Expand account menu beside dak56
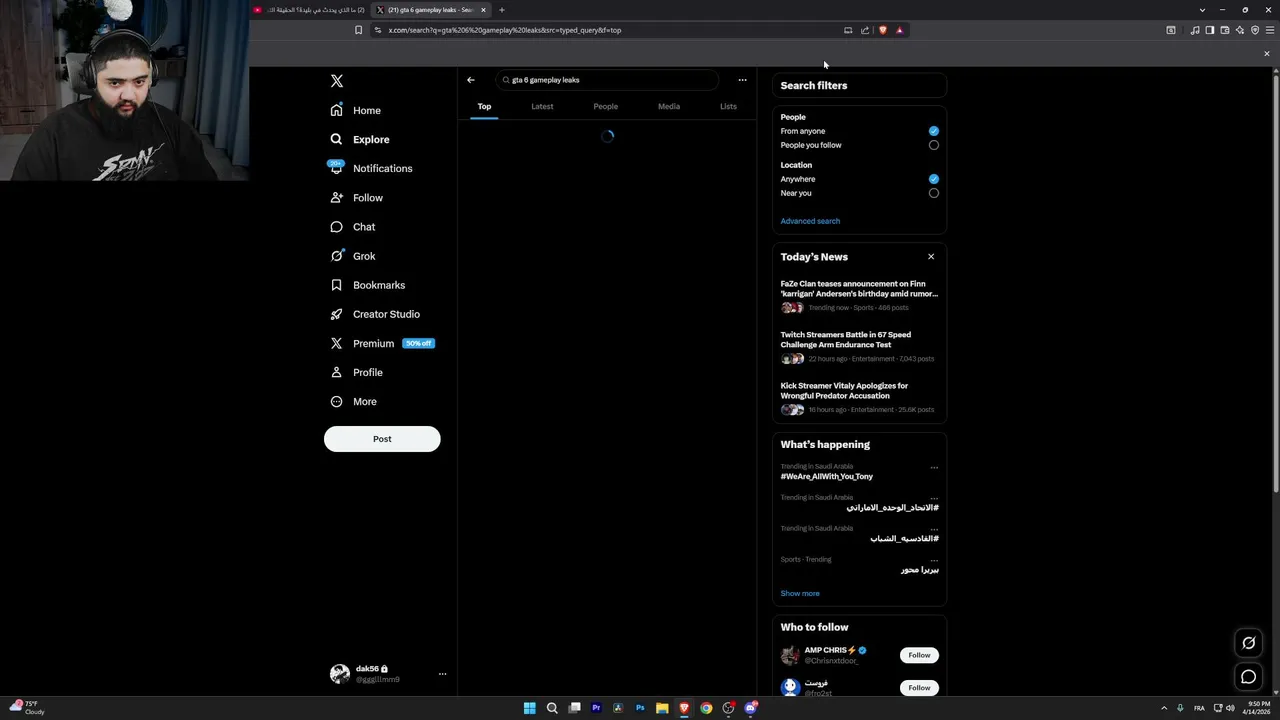The height and width of the screenshot is (720, 1280). [442, 674]
